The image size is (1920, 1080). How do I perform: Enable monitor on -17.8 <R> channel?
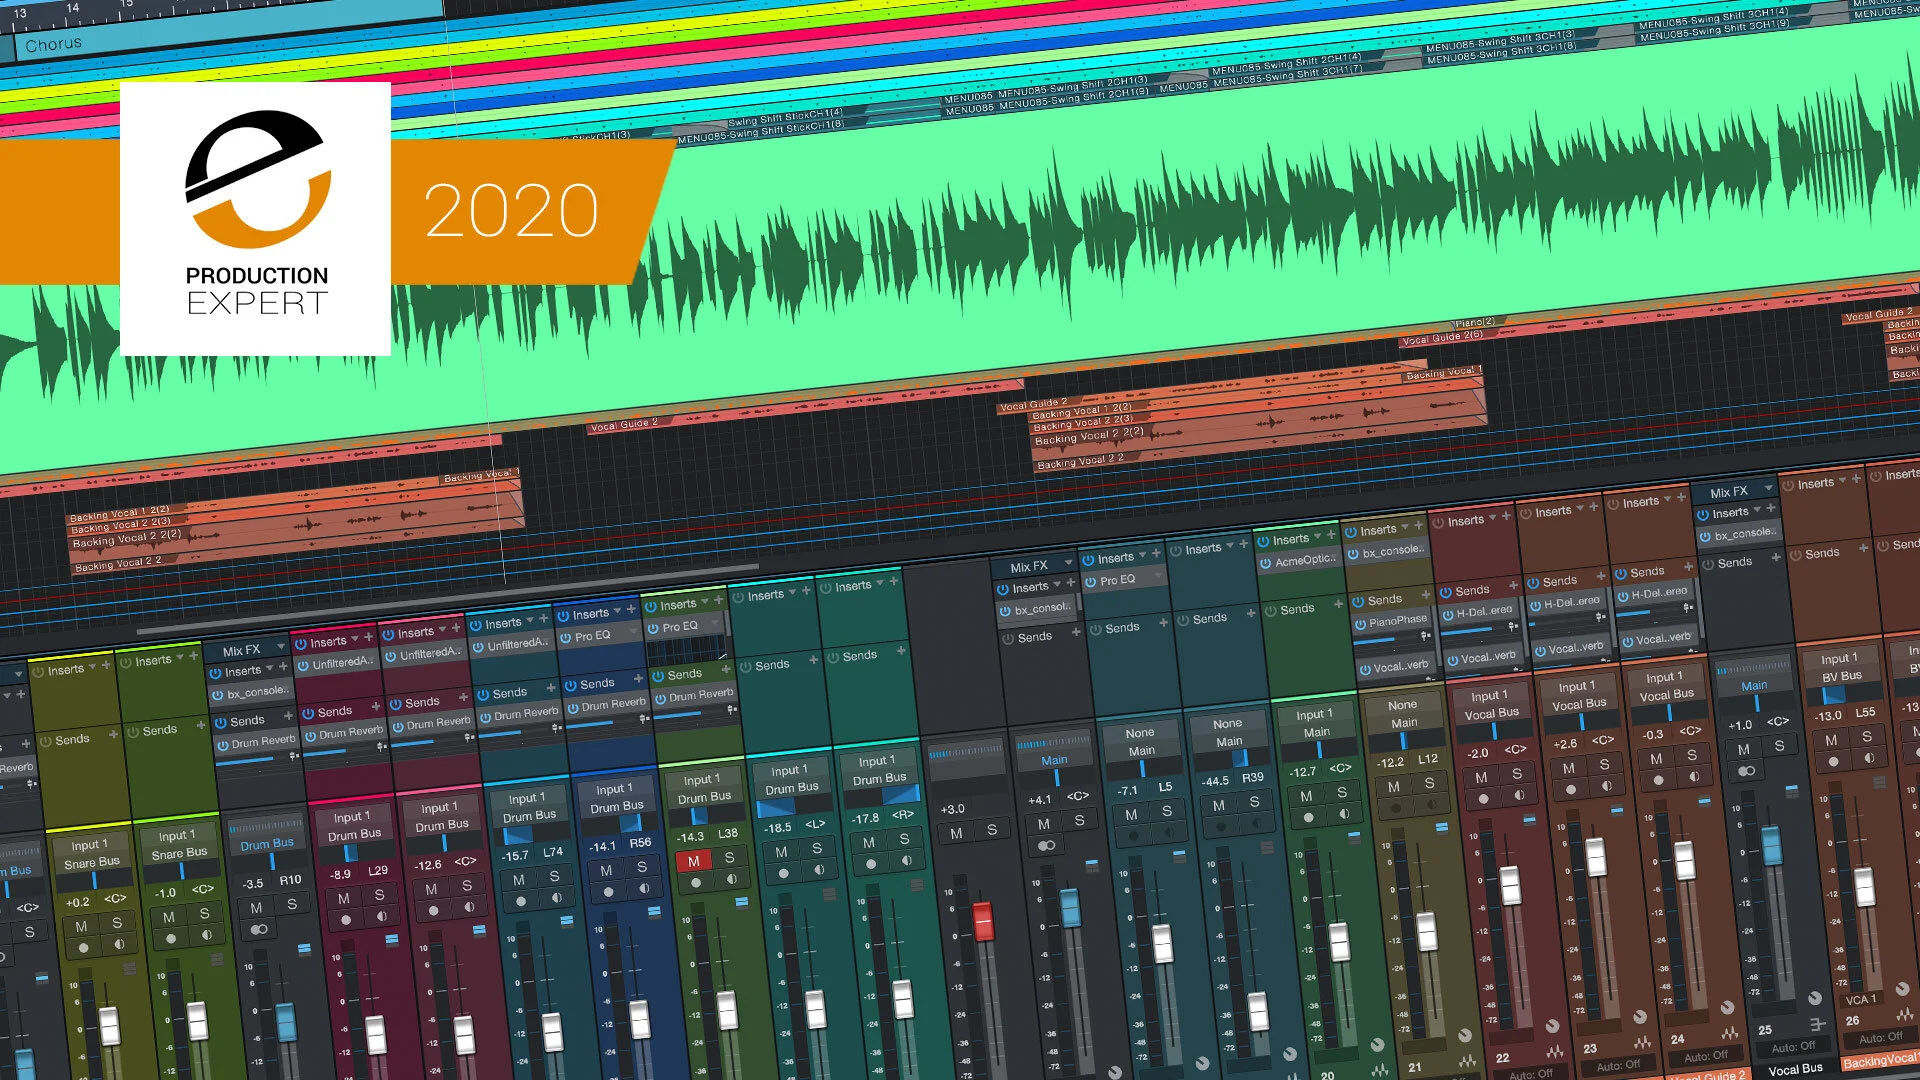906,861
